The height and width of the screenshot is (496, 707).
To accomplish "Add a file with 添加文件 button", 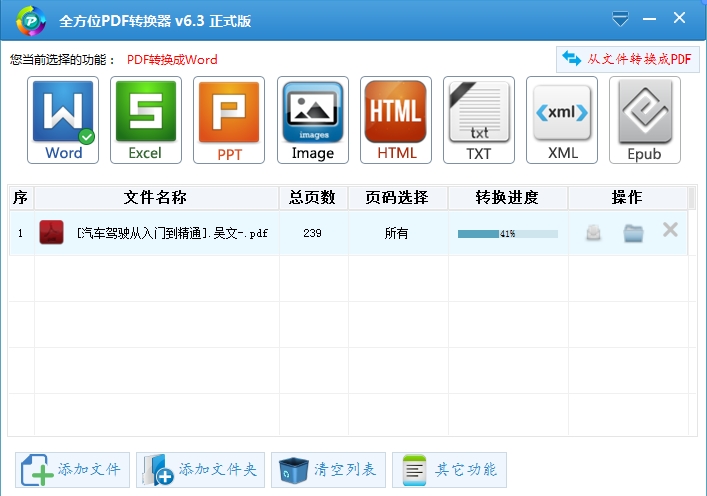I will pos(72,470).
